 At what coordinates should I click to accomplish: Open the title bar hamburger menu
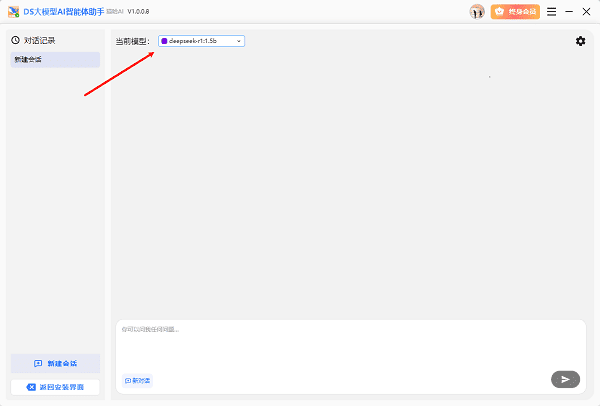(534, 12)
